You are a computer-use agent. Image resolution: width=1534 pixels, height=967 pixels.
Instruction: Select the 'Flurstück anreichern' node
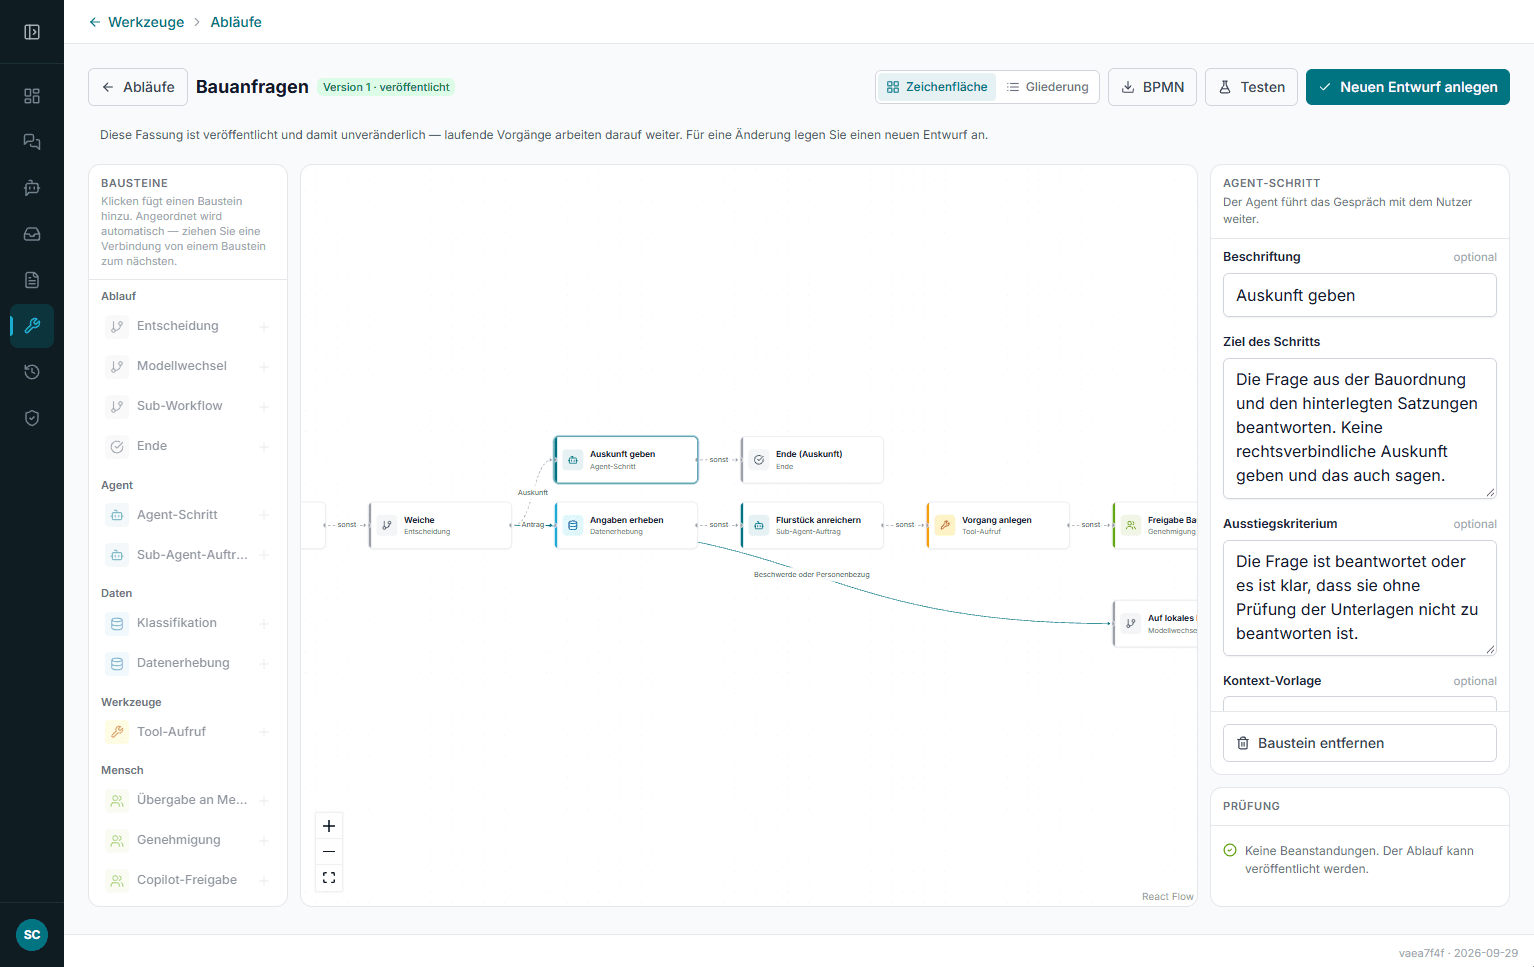[812, 525]
